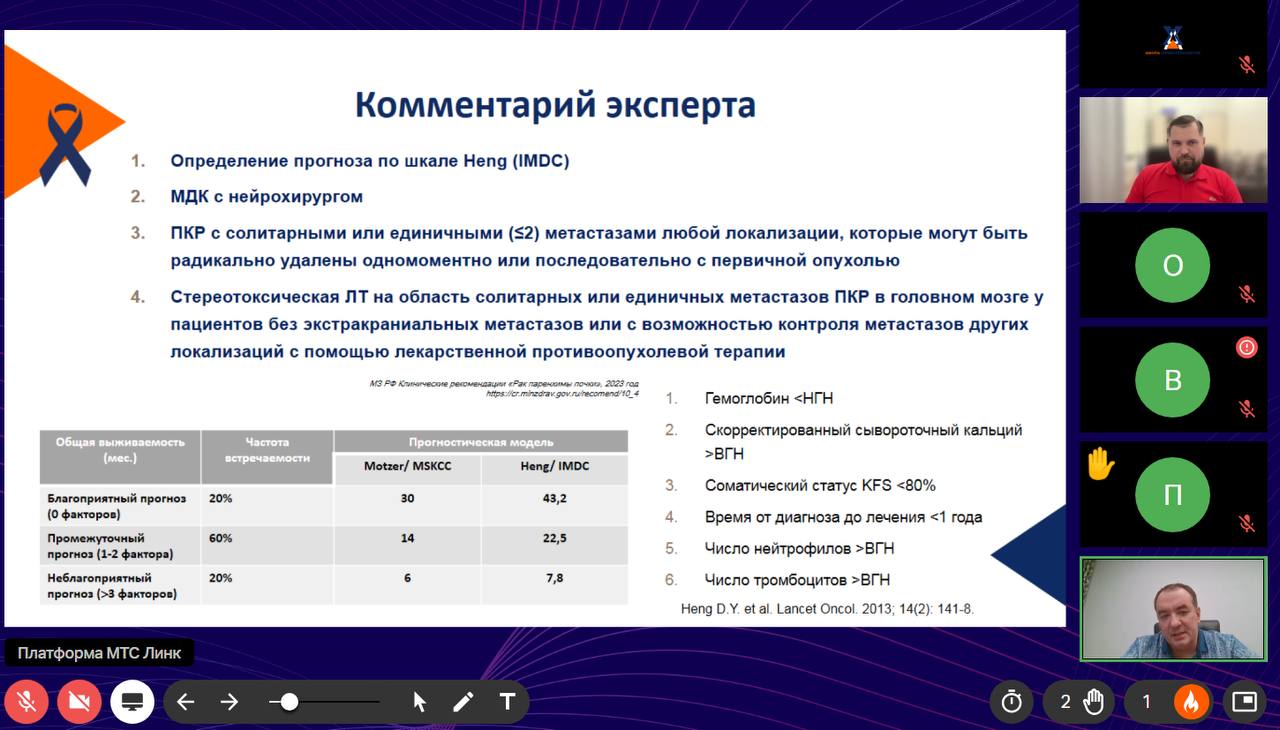Click the Платформа МТС Линк label
The width and height of the screenshot is (1280, 730).
click(x=99, y=653)
